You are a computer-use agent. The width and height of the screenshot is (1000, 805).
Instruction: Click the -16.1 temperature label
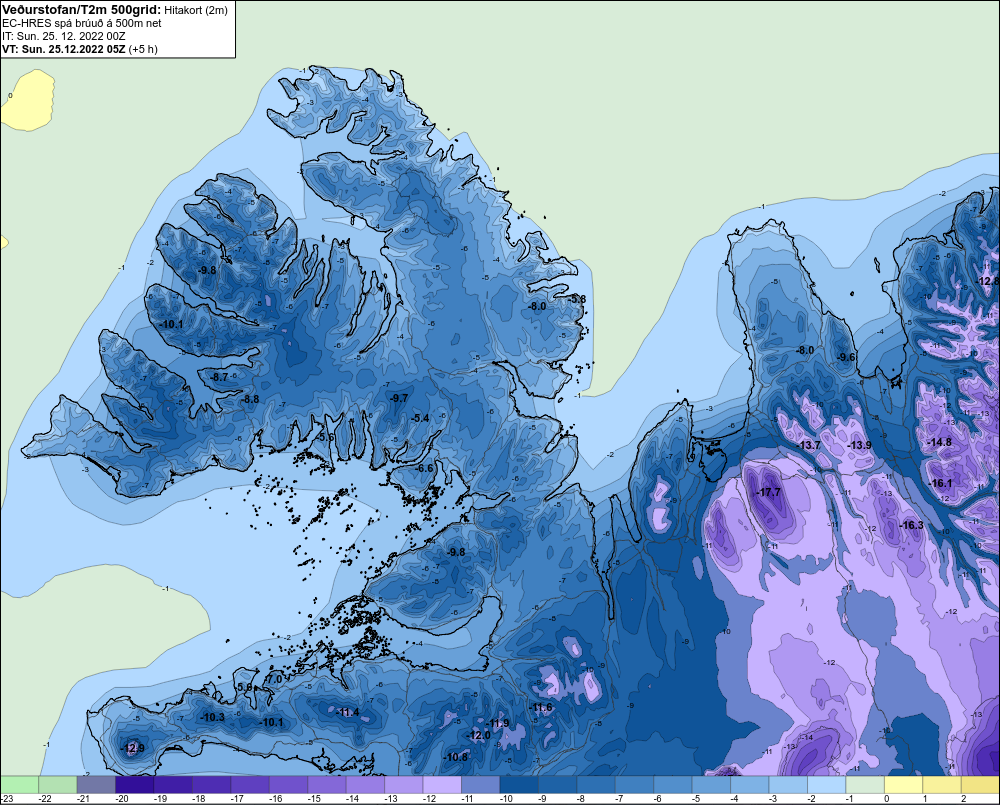[x=940, y=483]
